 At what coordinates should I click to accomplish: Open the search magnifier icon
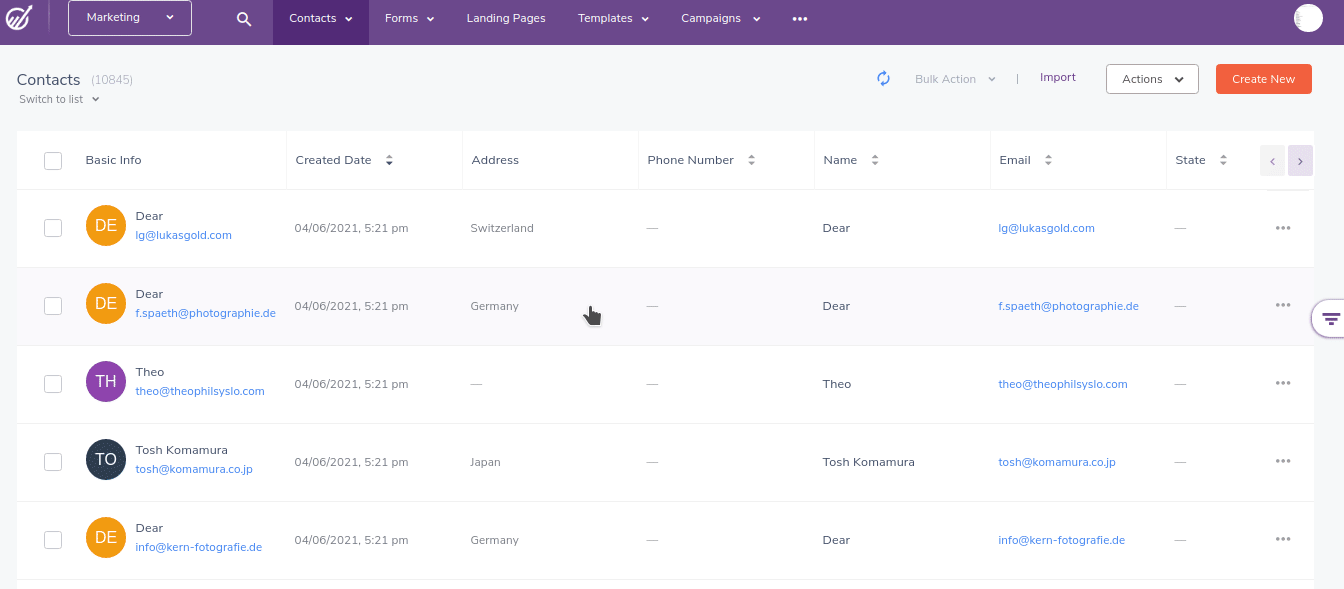coord(244,19)
